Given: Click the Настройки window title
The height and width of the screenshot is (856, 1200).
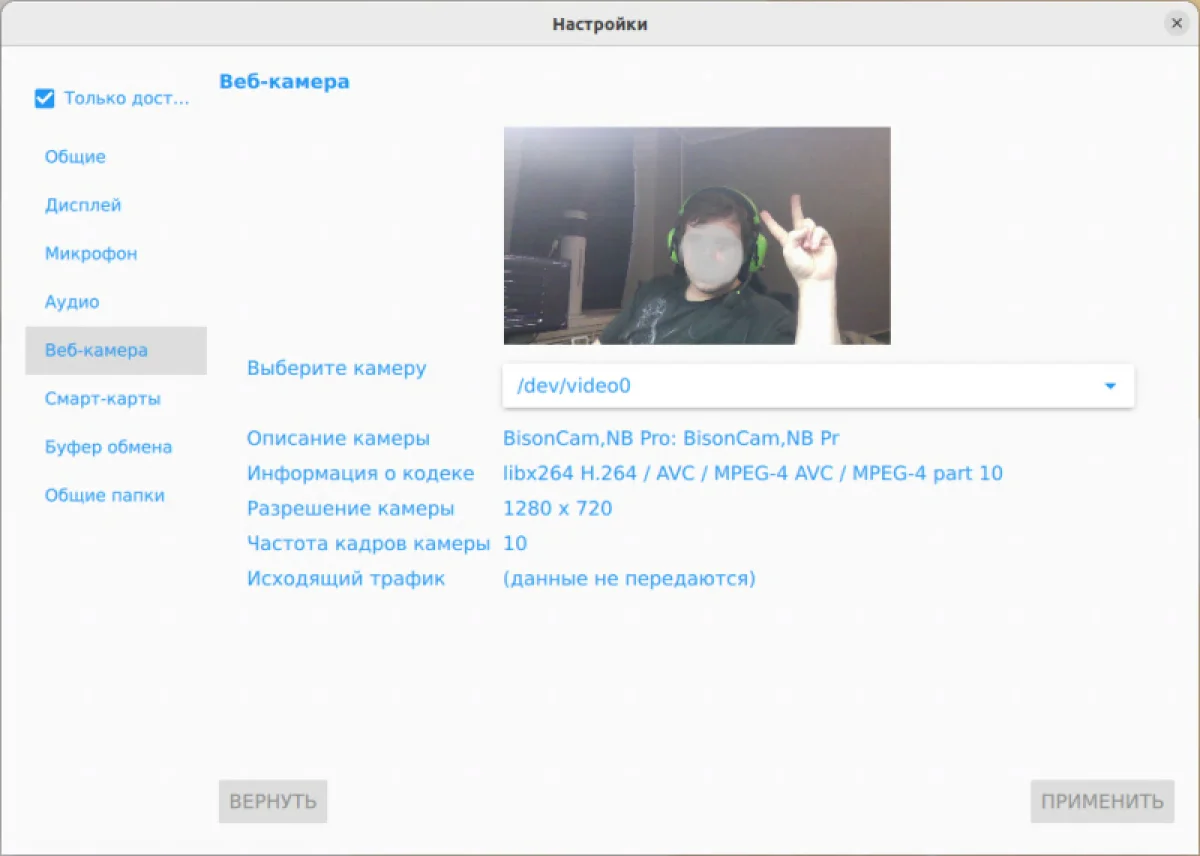Looking at the screenshot, I should 600,24.
